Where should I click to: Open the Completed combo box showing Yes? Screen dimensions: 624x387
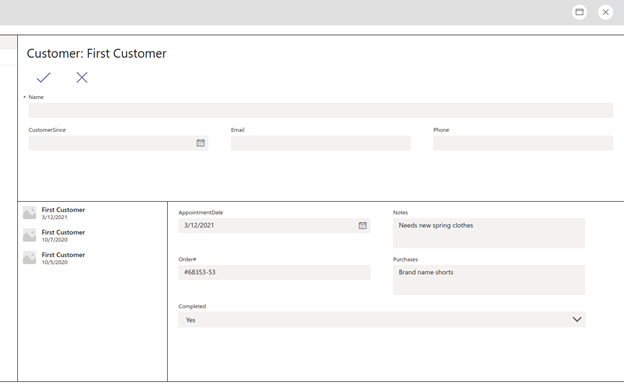pos(382,320)
